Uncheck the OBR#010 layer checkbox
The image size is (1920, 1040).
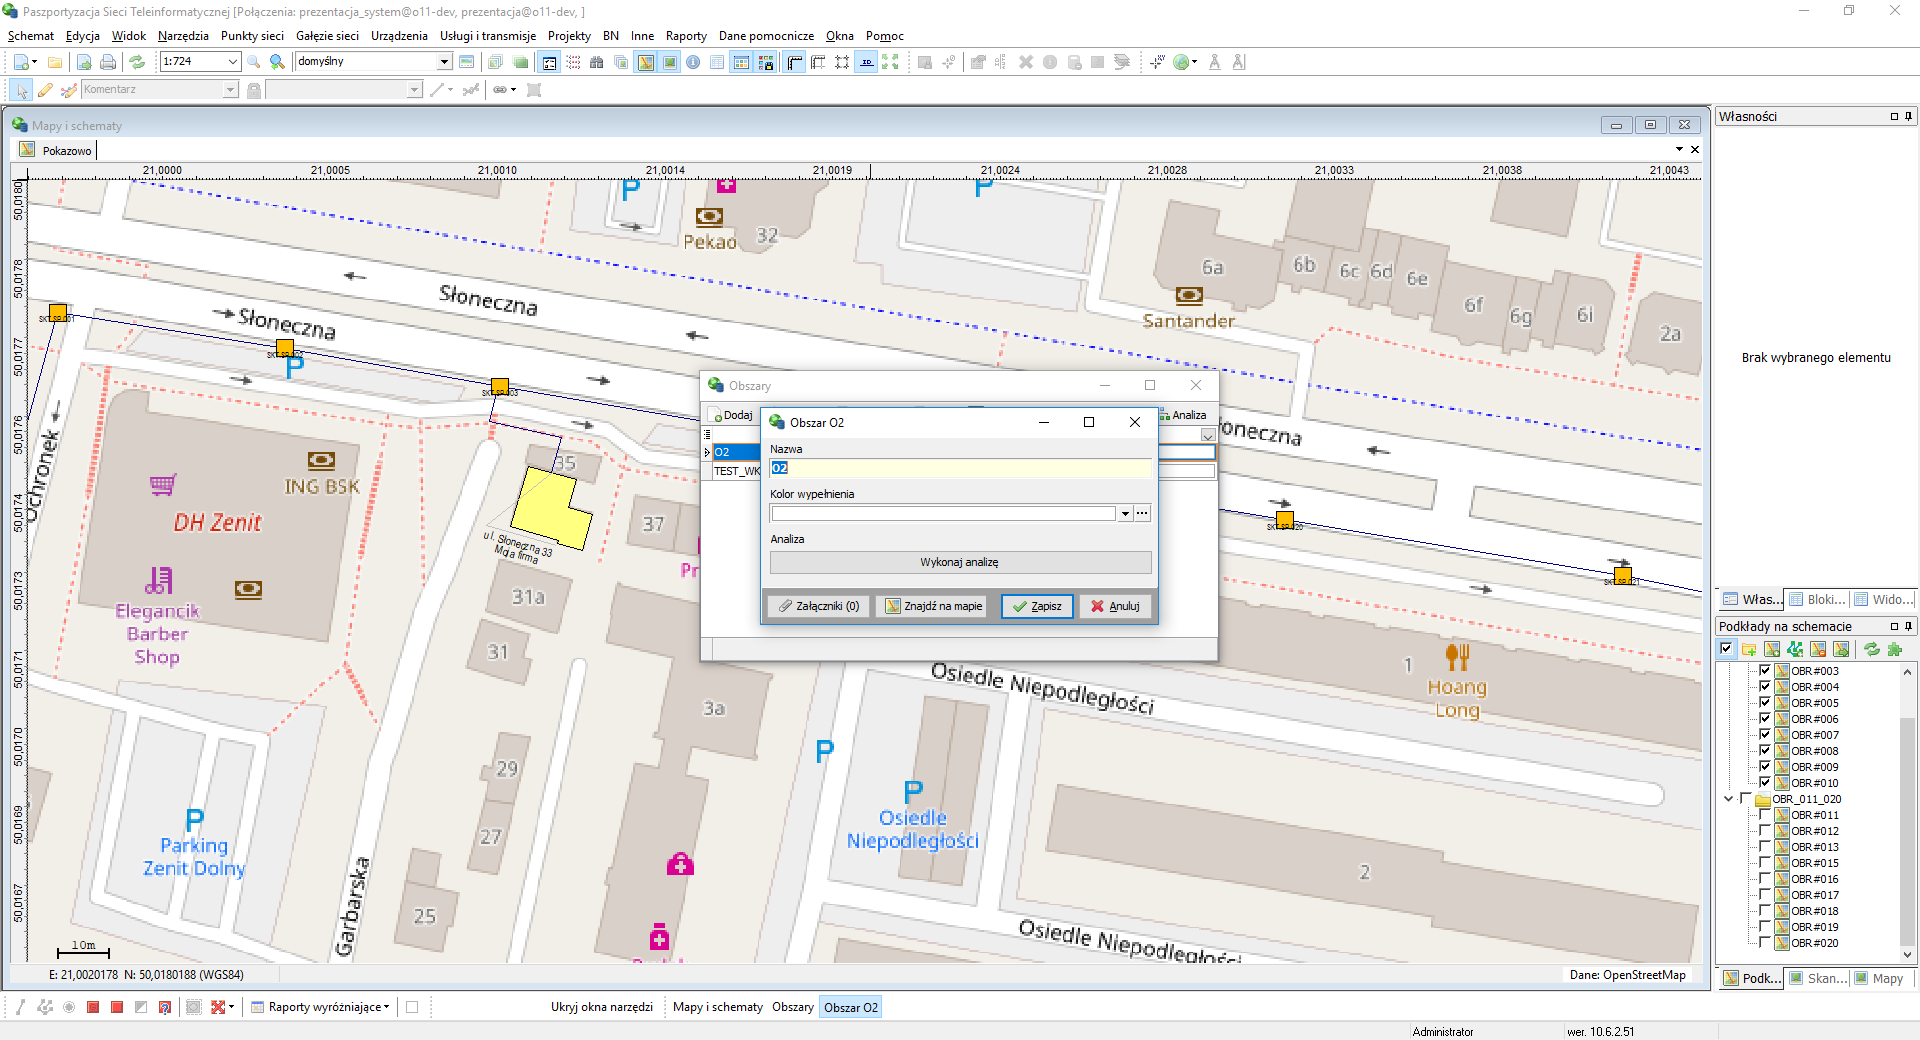(1765, 783)
